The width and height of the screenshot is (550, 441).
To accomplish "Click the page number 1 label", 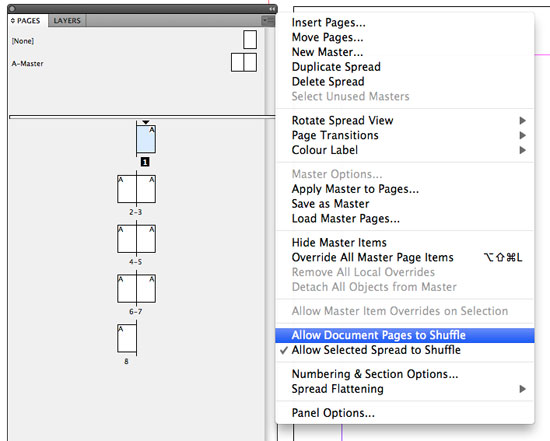I will coord(145,162).
